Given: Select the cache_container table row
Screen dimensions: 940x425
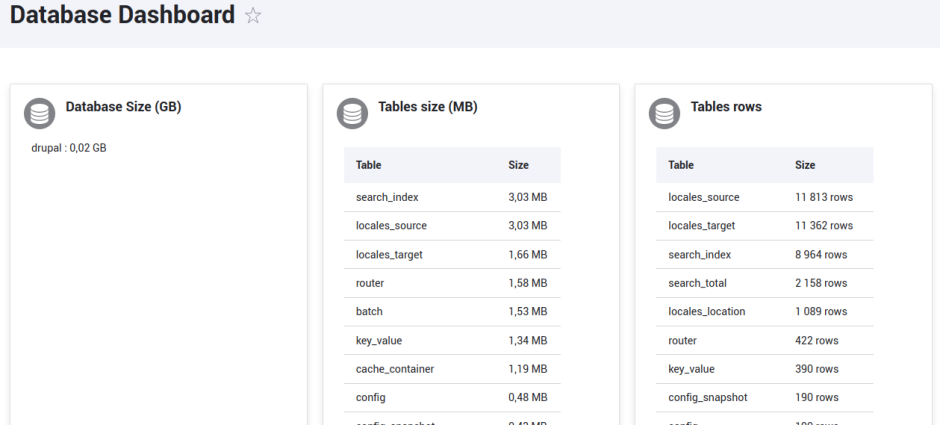Looking at the screenshot, I should 452,369.
